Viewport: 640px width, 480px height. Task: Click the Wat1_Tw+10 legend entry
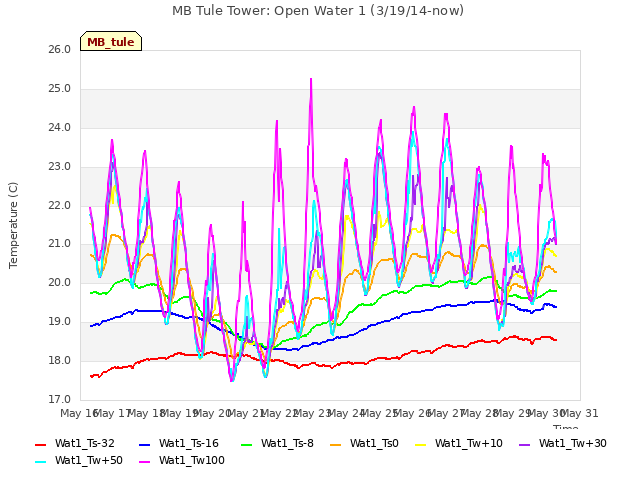click(x=459, y=444)
